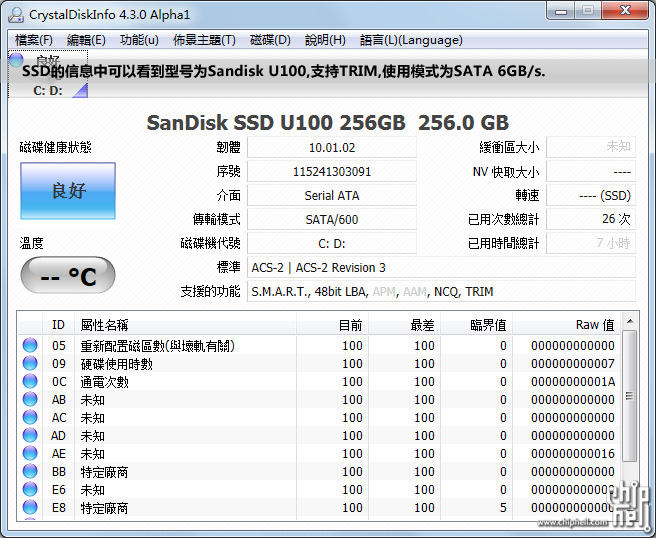Click raw value 00000000001A
Screen dimensions: 656x538
tap(573, 382)
